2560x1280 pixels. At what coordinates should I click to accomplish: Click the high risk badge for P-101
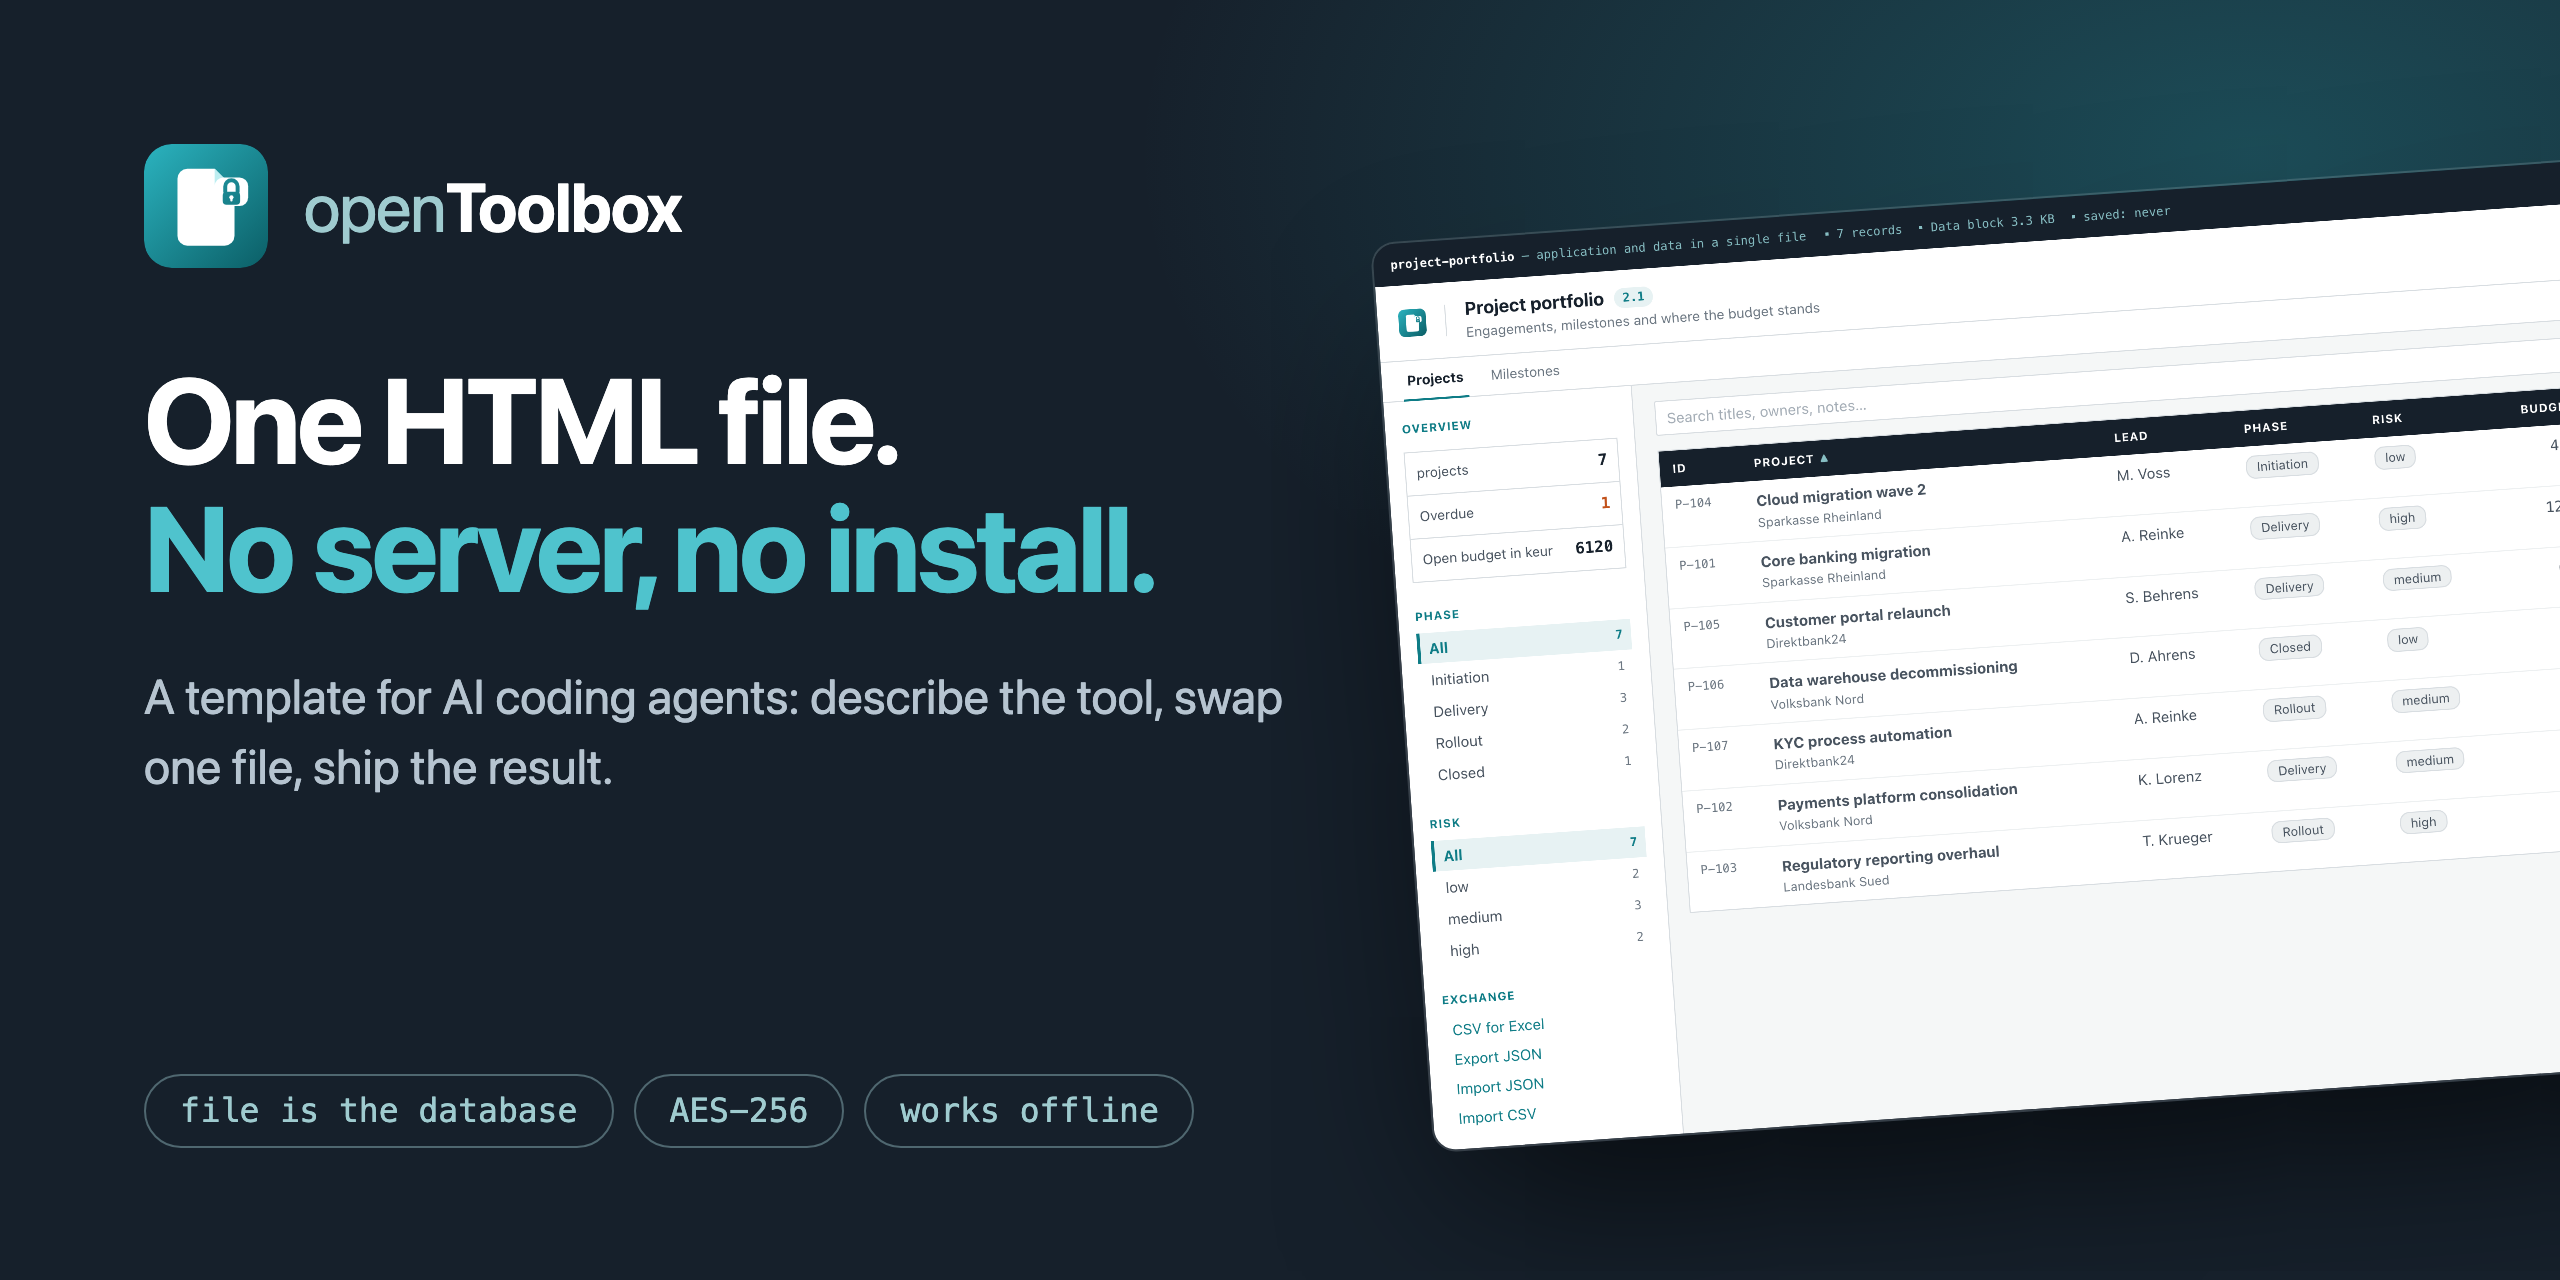click(2402, 518)
